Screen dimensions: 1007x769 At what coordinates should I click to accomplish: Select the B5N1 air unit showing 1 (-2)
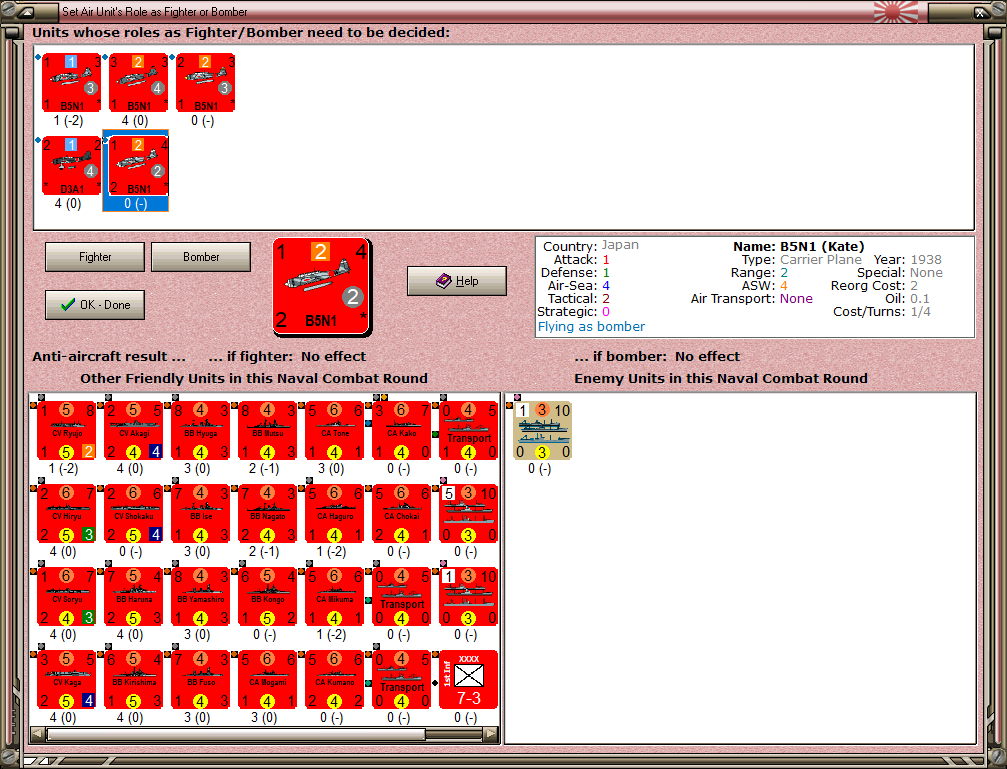[x=71, y=82]
